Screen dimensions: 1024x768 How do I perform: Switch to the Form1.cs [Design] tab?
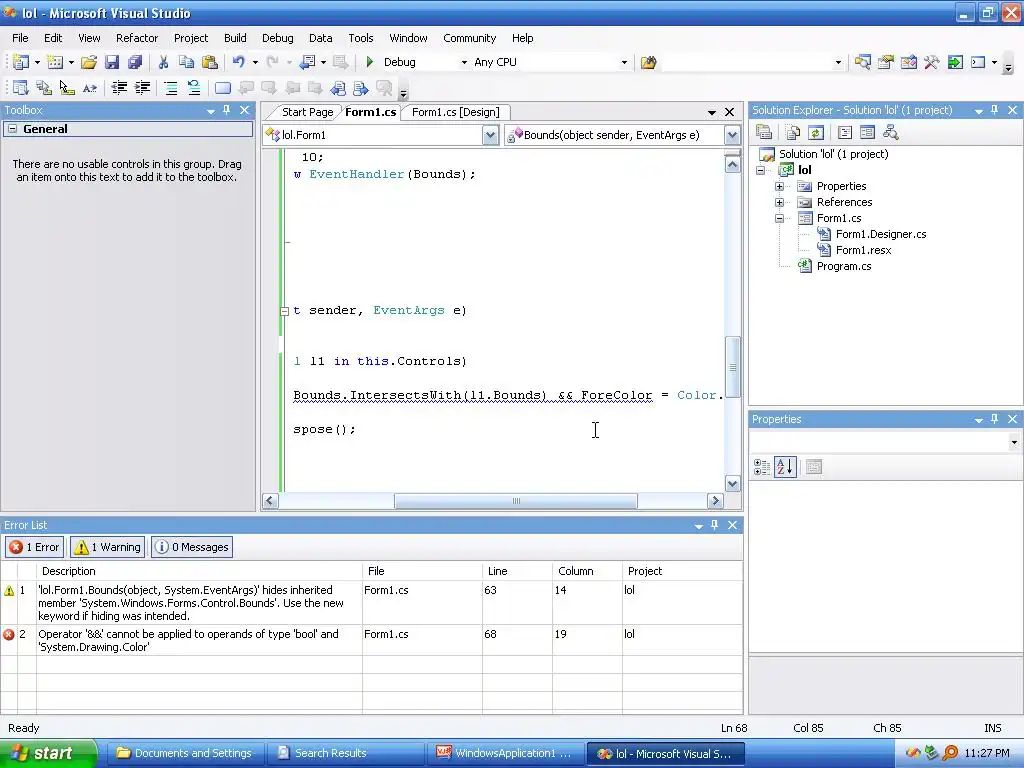[455, 112]
